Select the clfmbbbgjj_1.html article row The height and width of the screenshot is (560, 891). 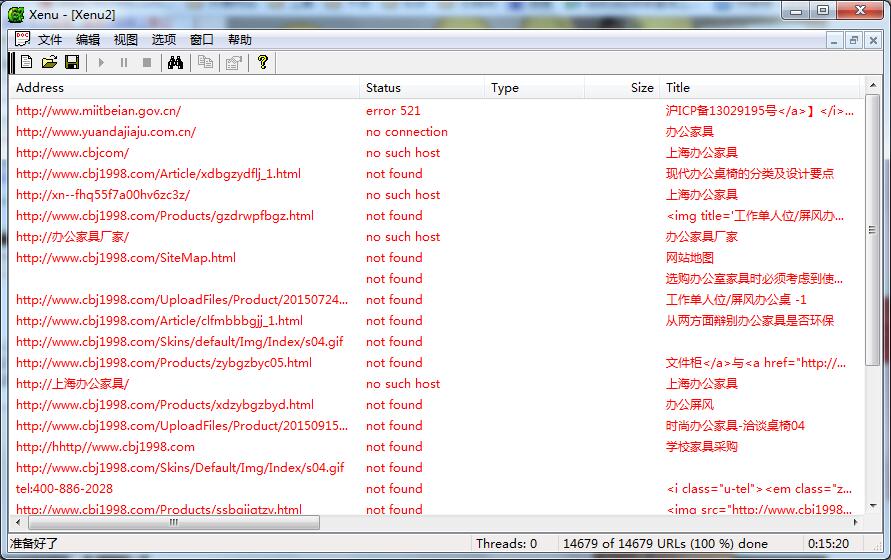pyautogui.click(x=435, y=321)
